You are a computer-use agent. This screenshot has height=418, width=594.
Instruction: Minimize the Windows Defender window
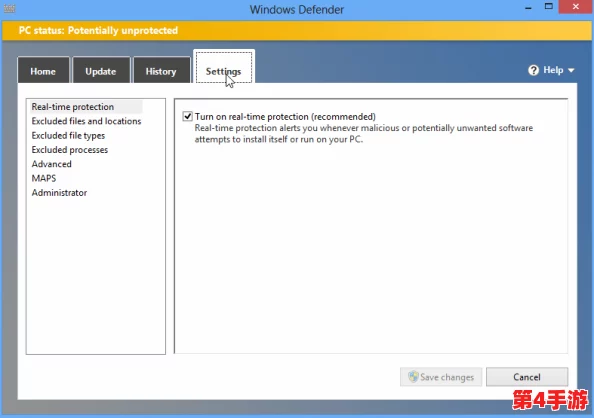(x=528, y=7)
